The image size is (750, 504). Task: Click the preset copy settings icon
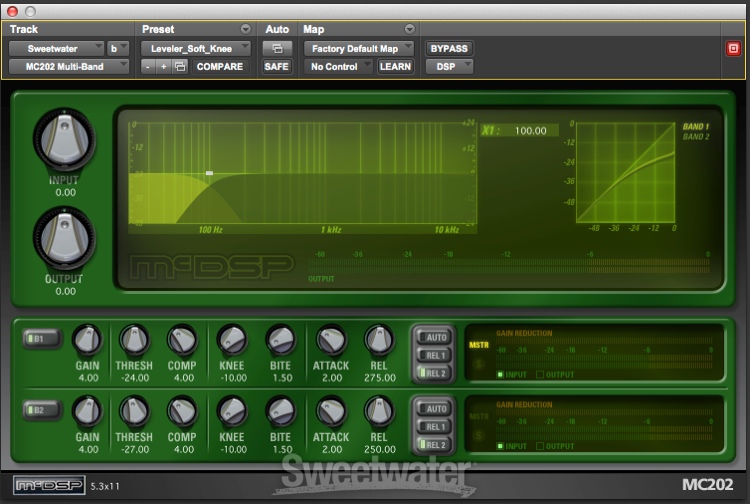pyautogui.click(x=180, y=66)
